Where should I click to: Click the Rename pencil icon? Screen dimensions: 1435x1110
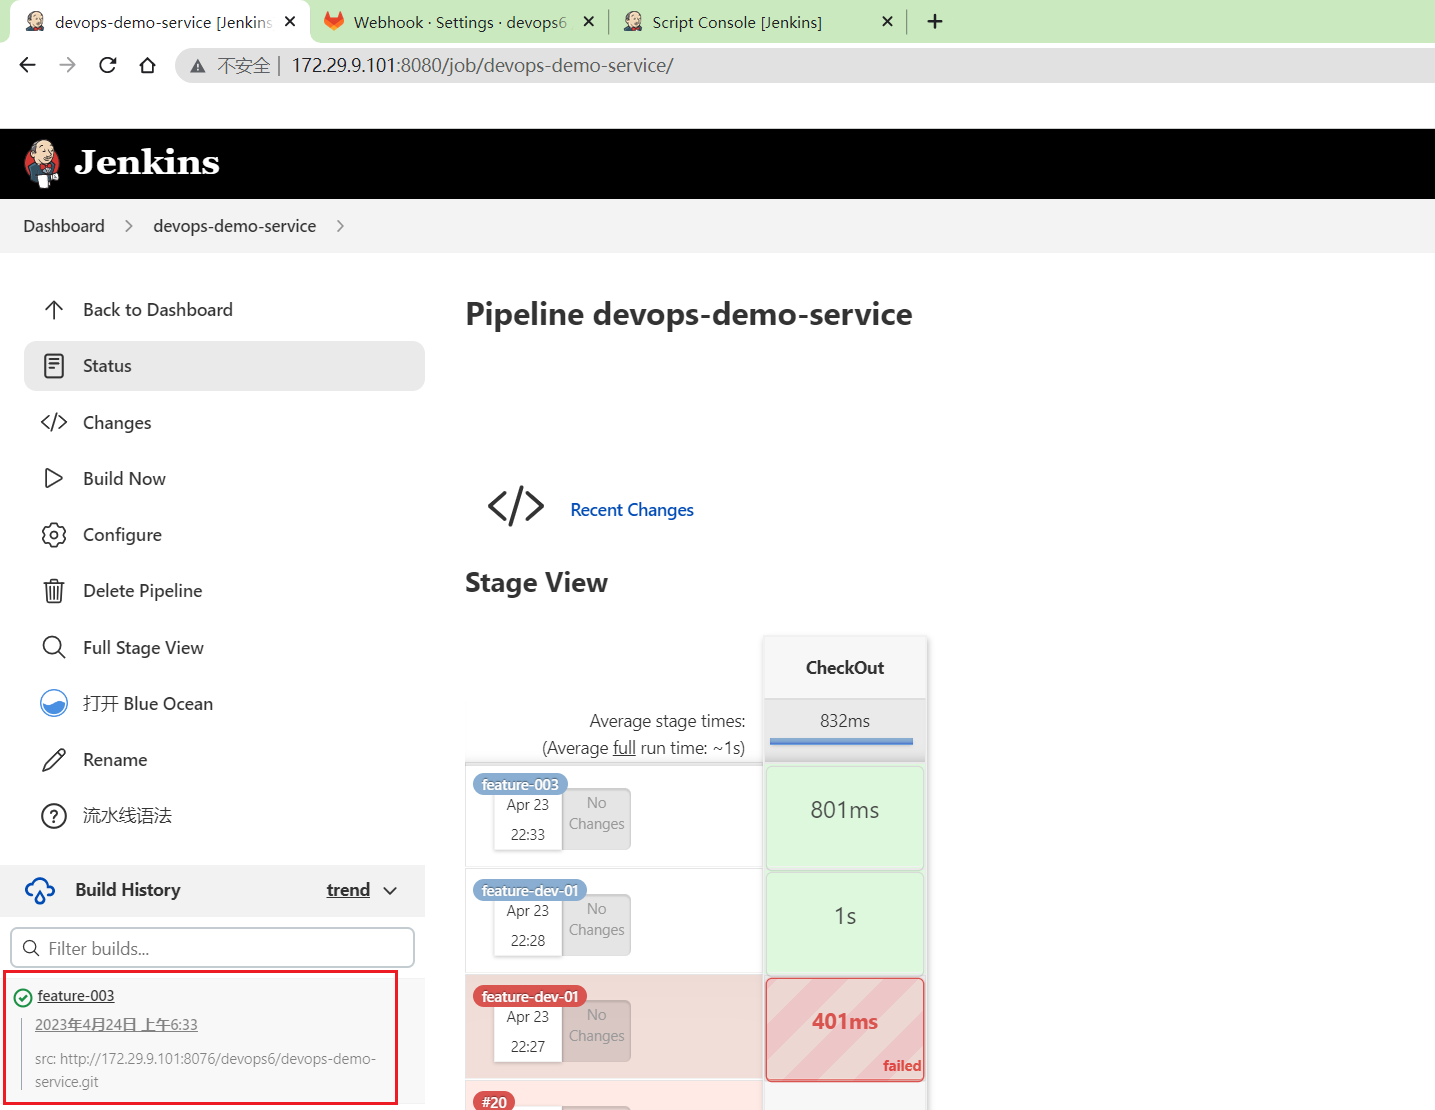54,760
